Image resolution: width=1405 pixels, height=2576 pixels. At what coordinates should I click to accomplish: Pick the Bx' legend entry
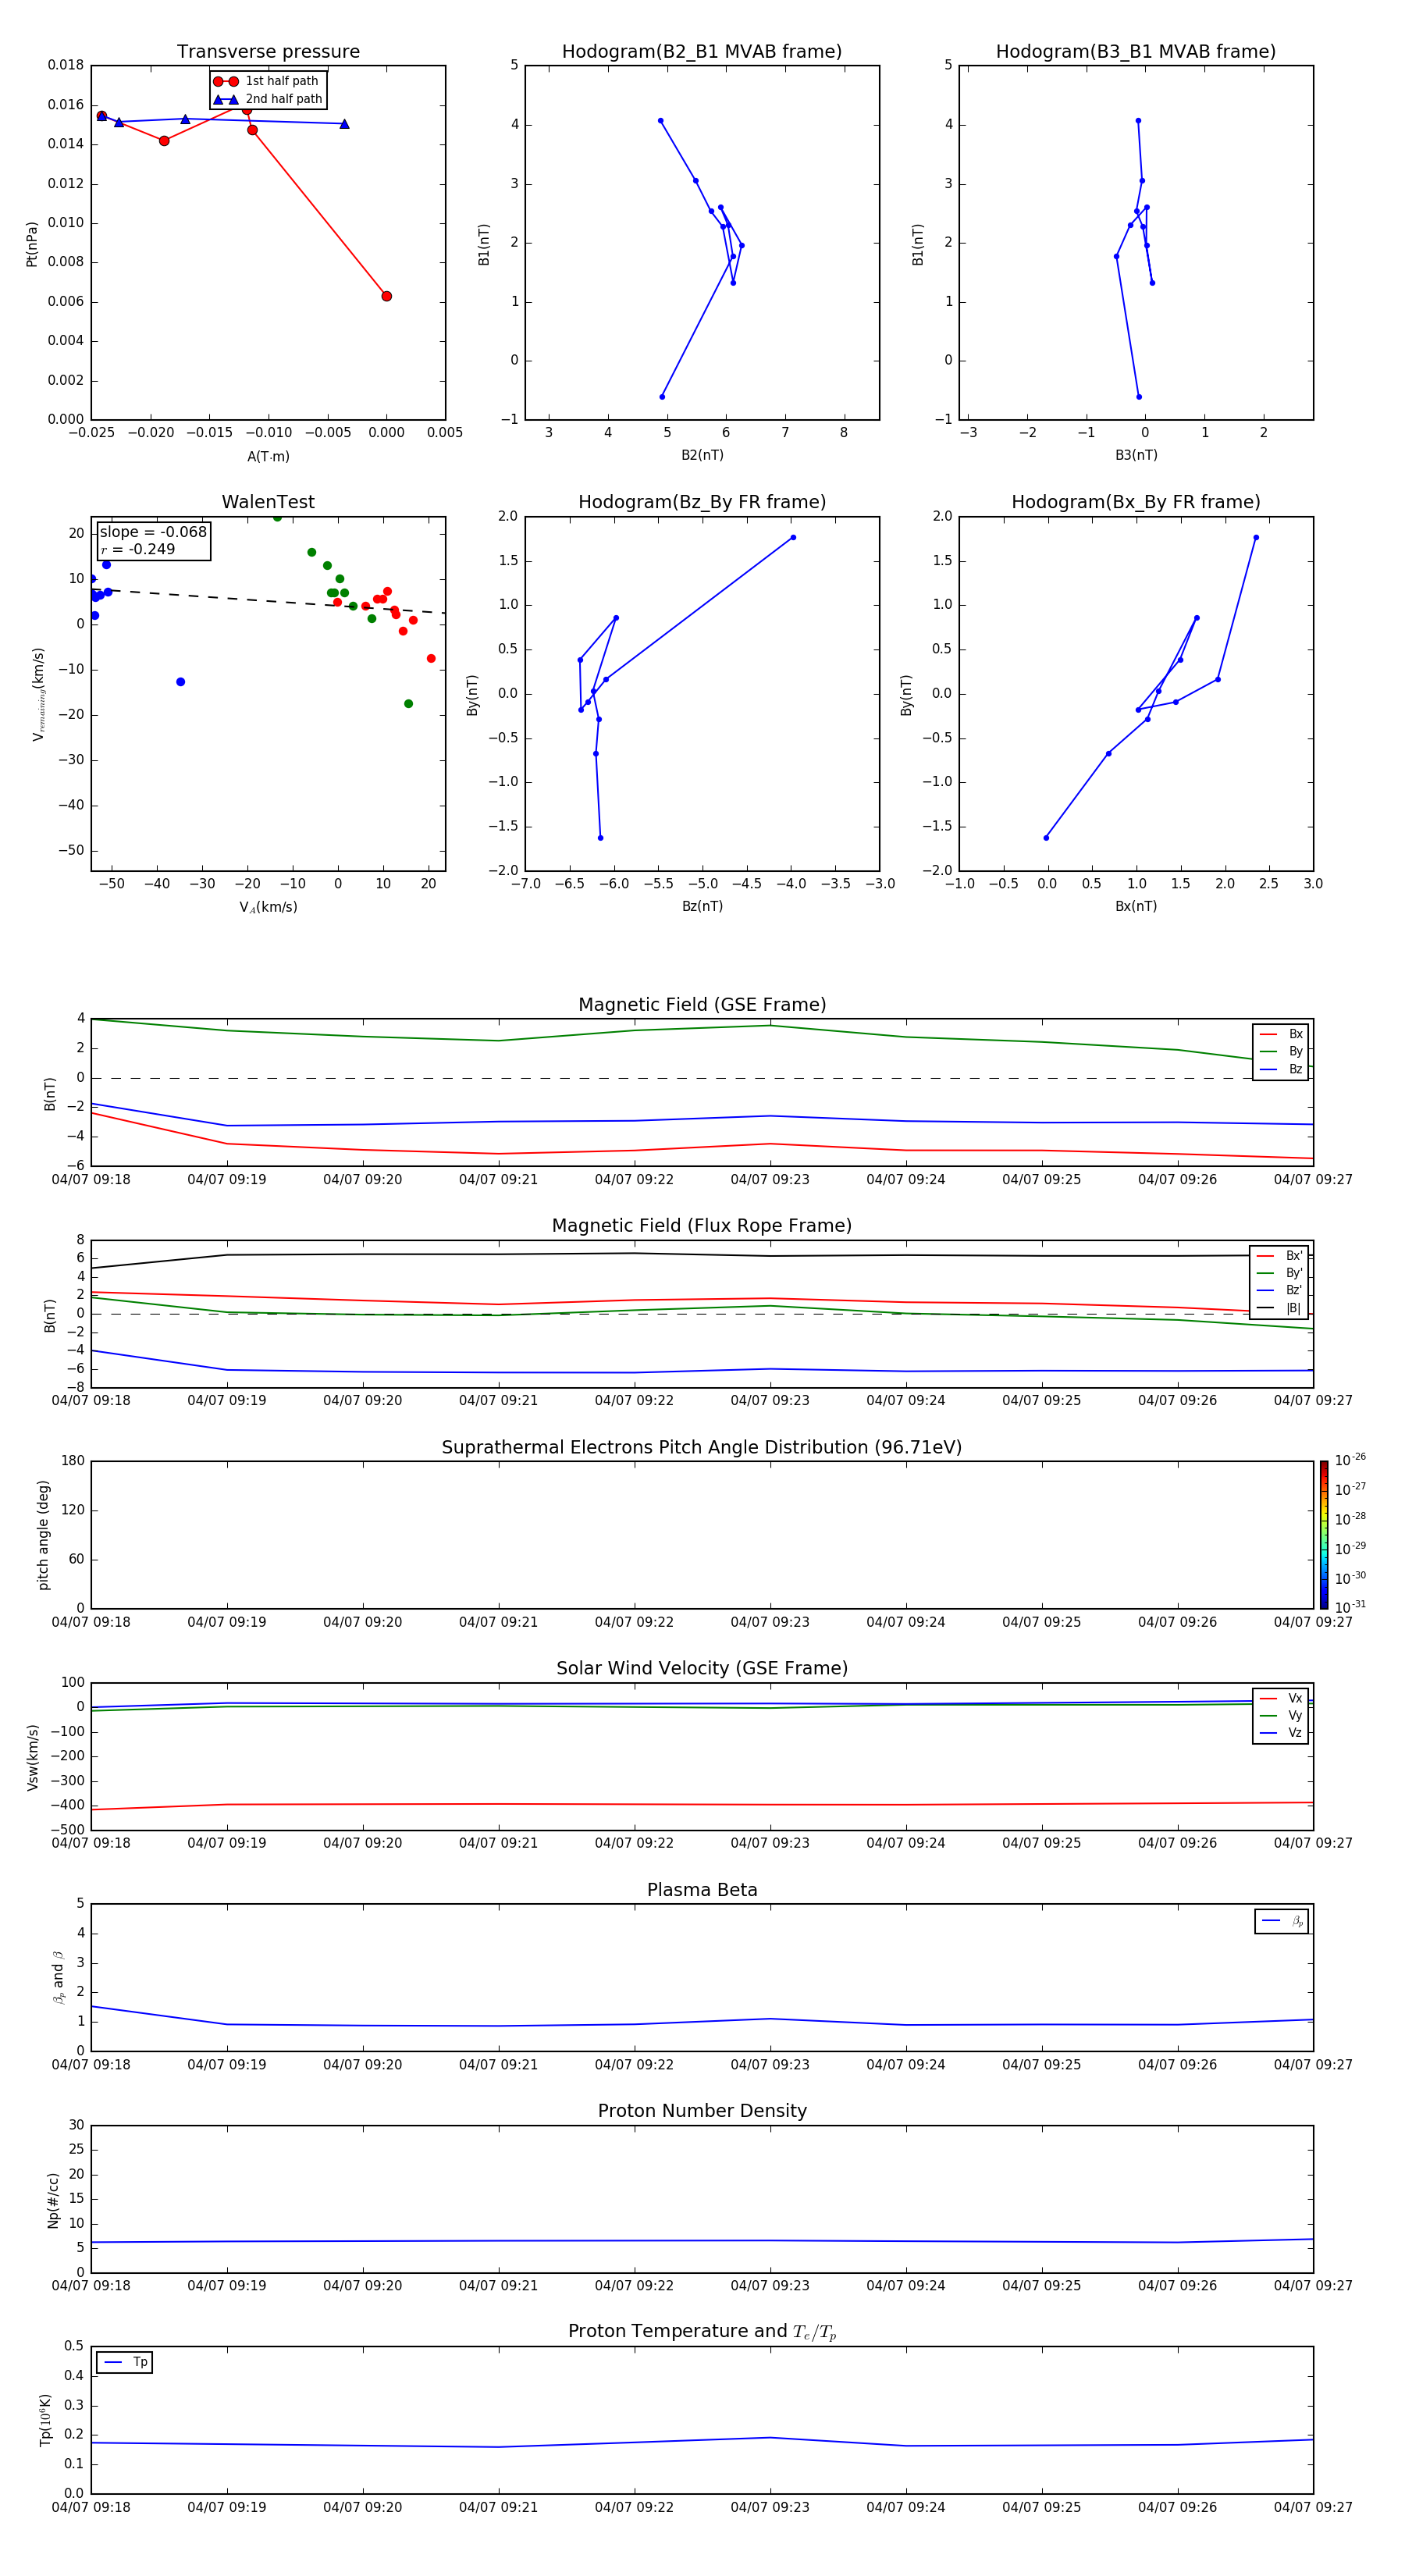1280,1256
